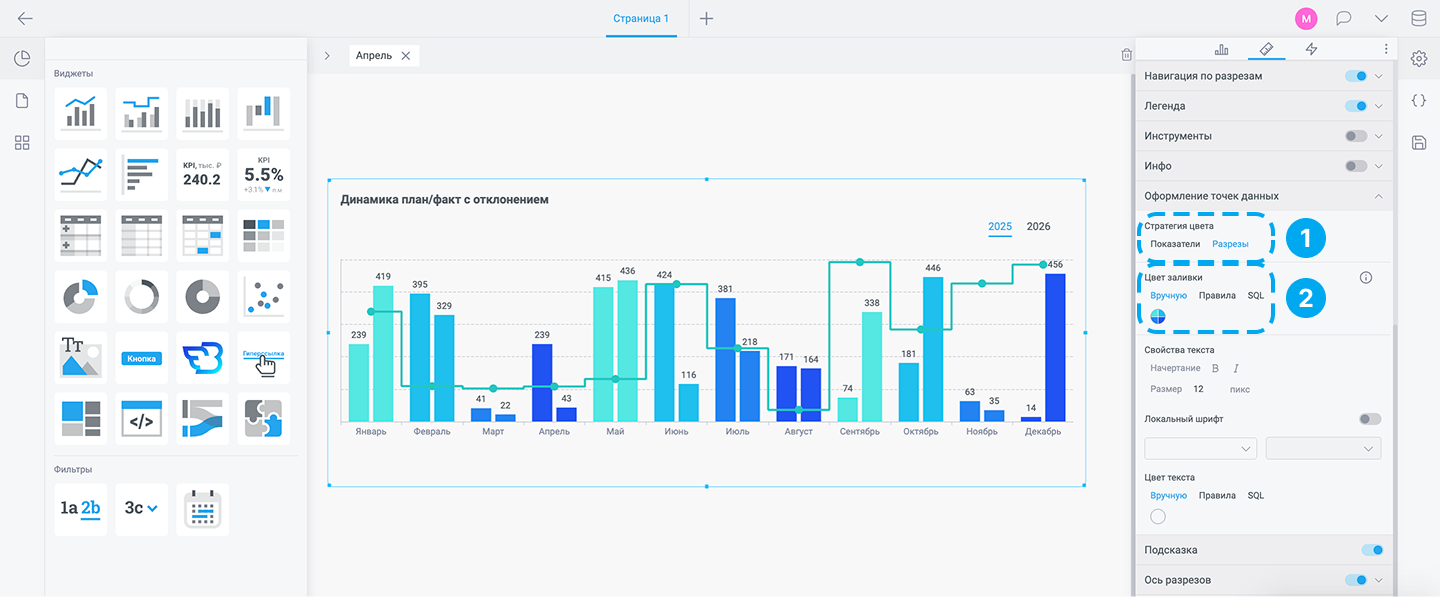Open the grid layout sidebar icon
The height and width of the screenshot is (597, 1440).
[22, 143]
